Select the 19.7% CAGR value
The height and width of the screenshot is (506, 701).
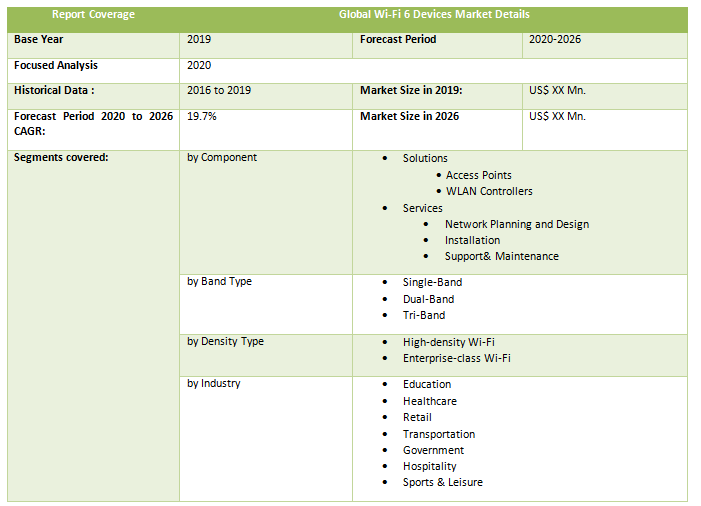[202, 116]
